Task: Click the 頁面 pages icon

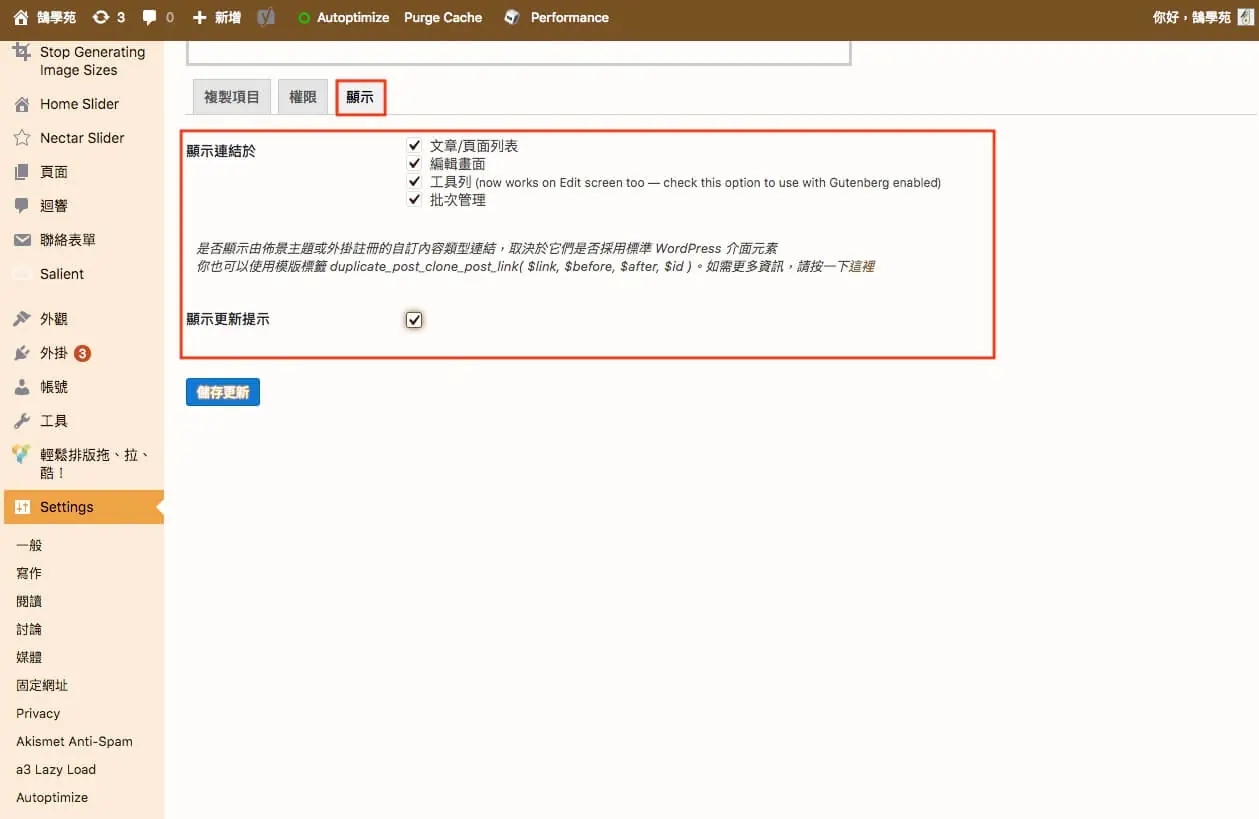Action: coord(22,172)
